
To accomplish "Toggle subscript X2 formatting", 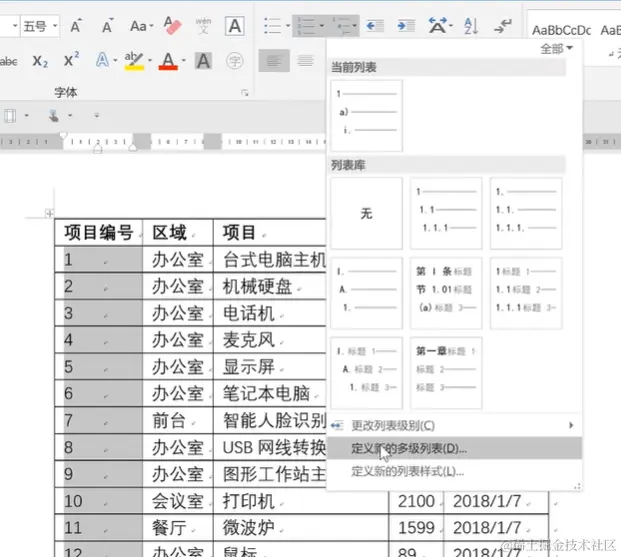I will (40, 61).
